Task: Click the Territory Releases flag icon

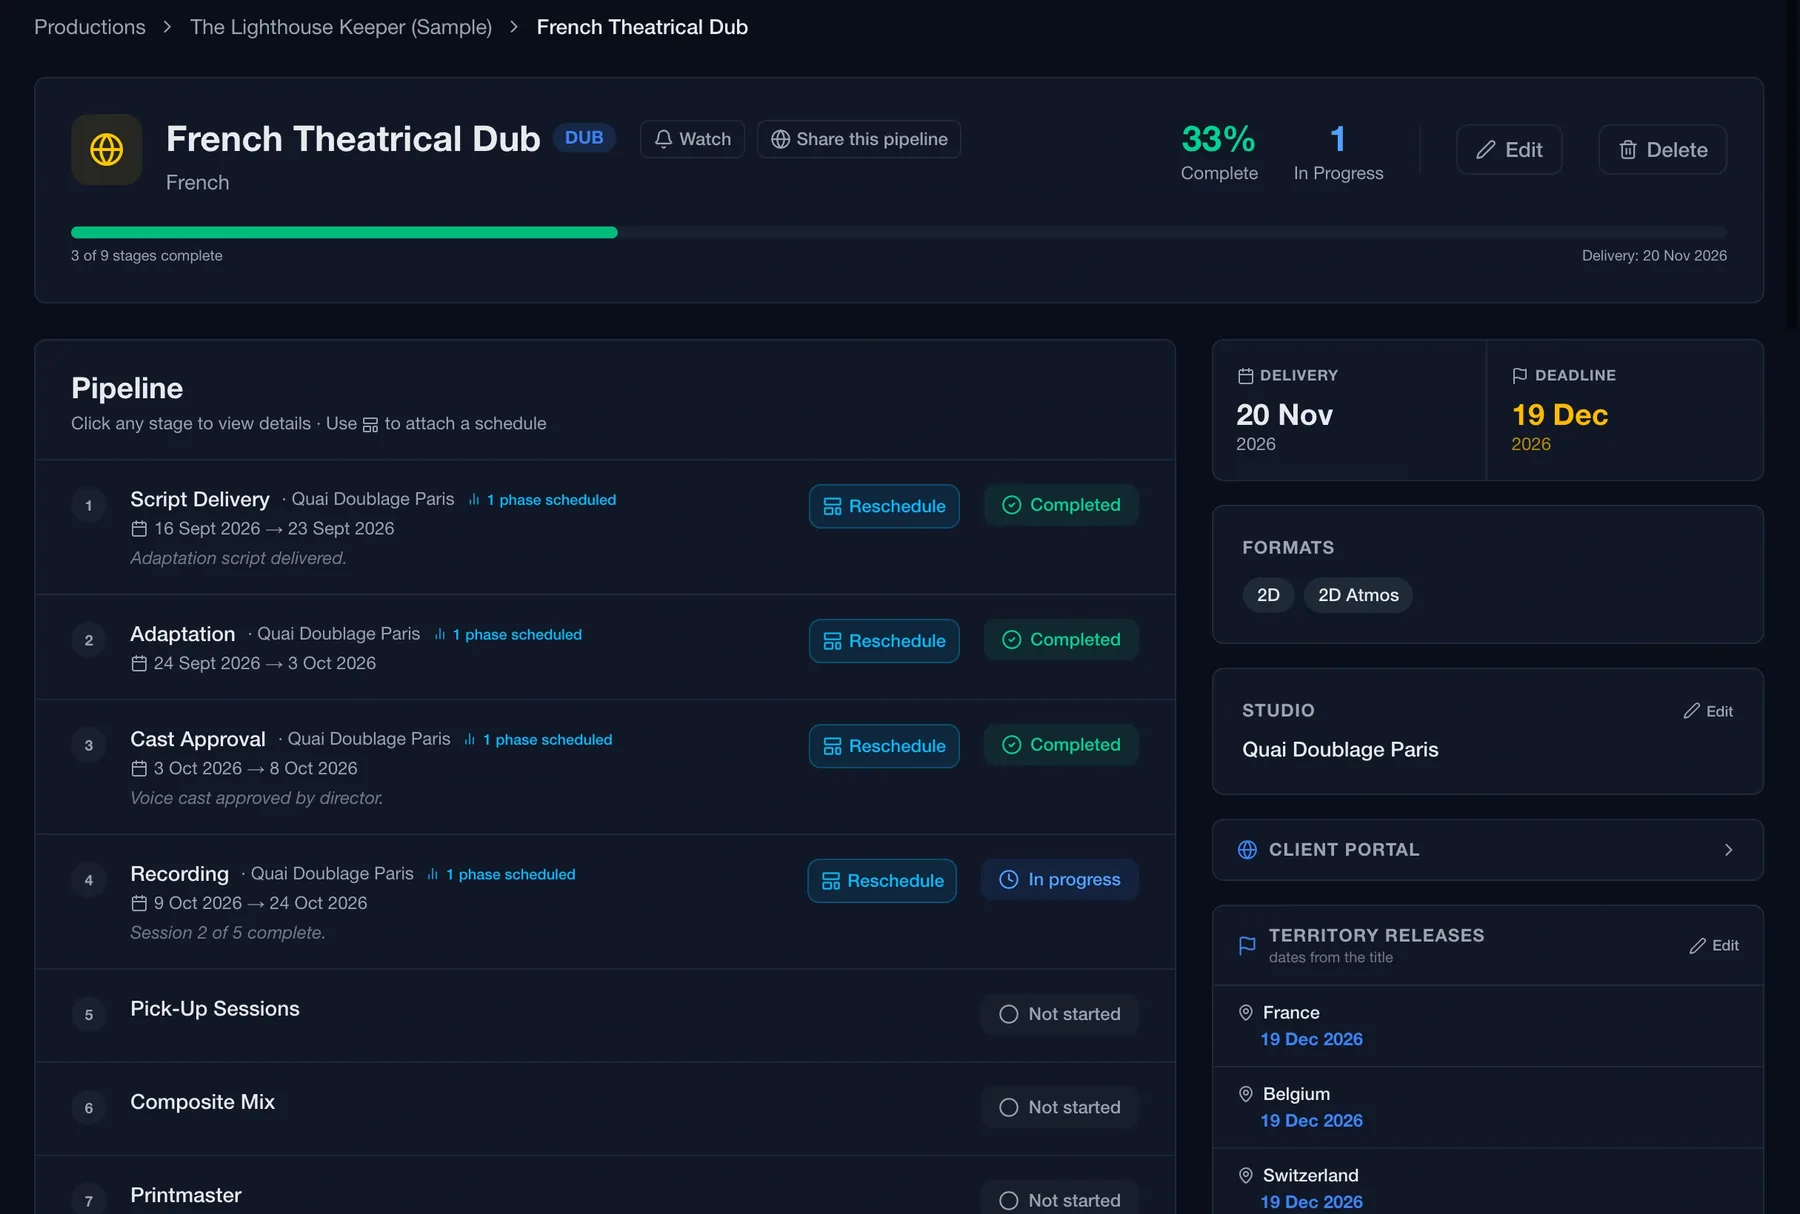Action: click(1247, 945)
